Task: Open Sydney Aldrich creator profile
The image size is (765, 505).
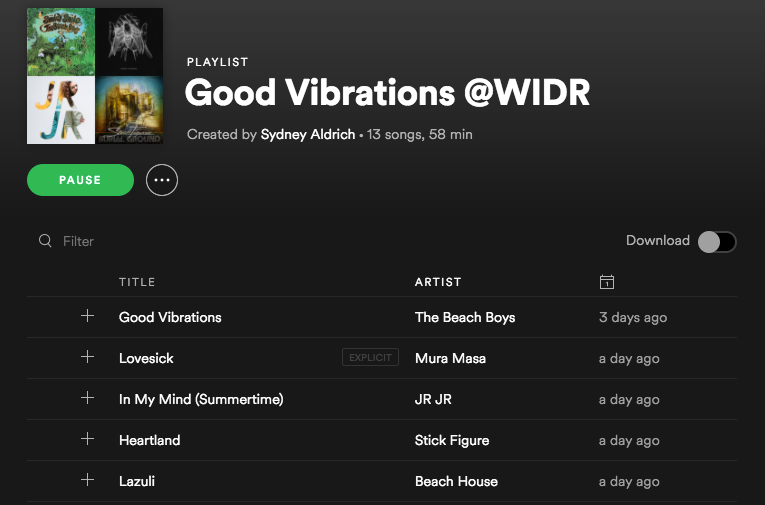Action: (x=308, y=134)
